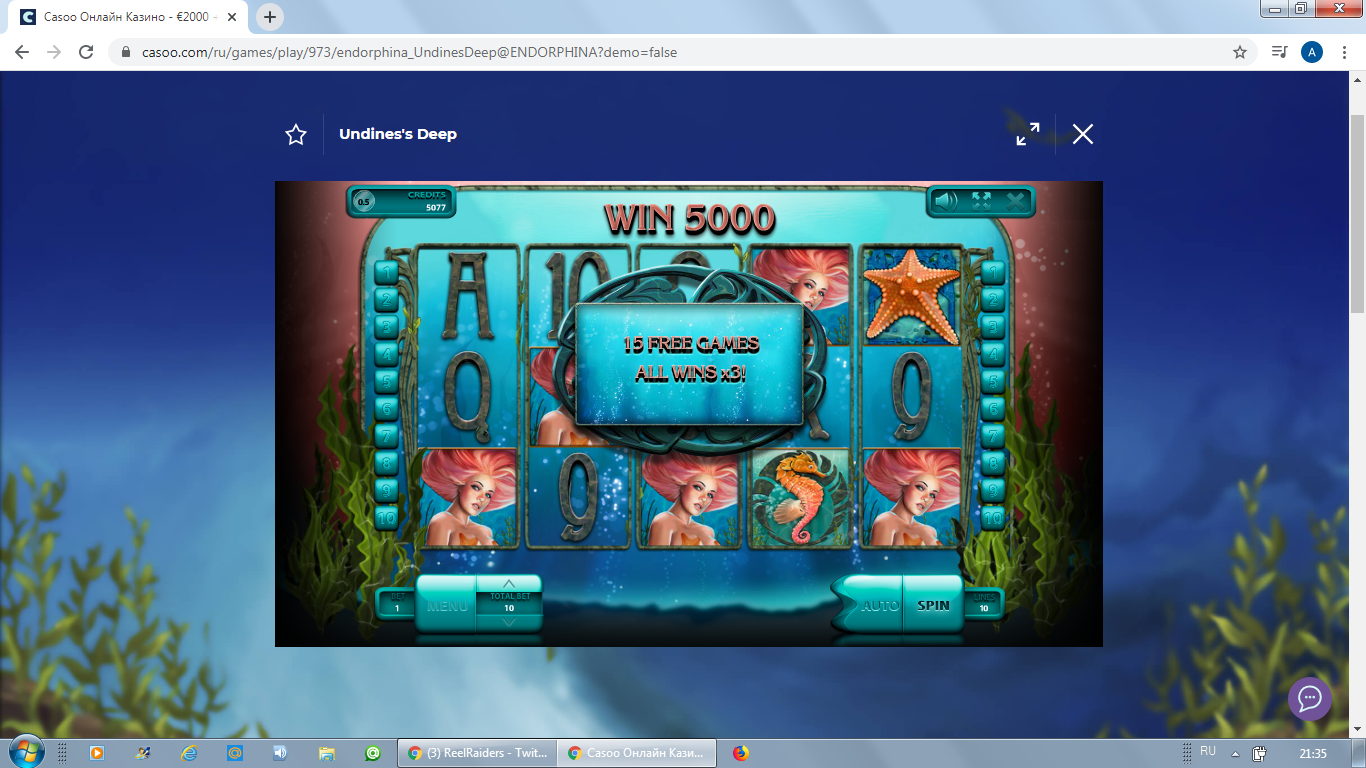Click the 'WIN 5000' text
1366x768 pixels.
690,219
